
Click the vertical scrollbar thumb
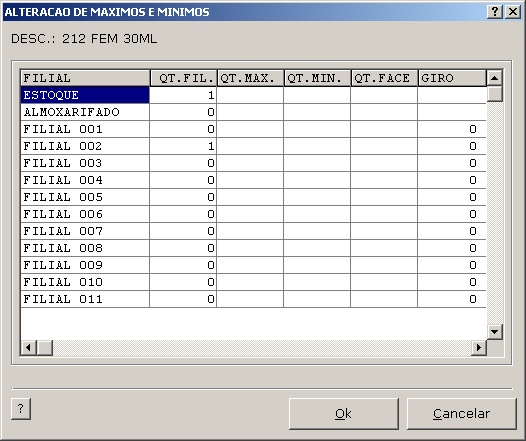494,94
